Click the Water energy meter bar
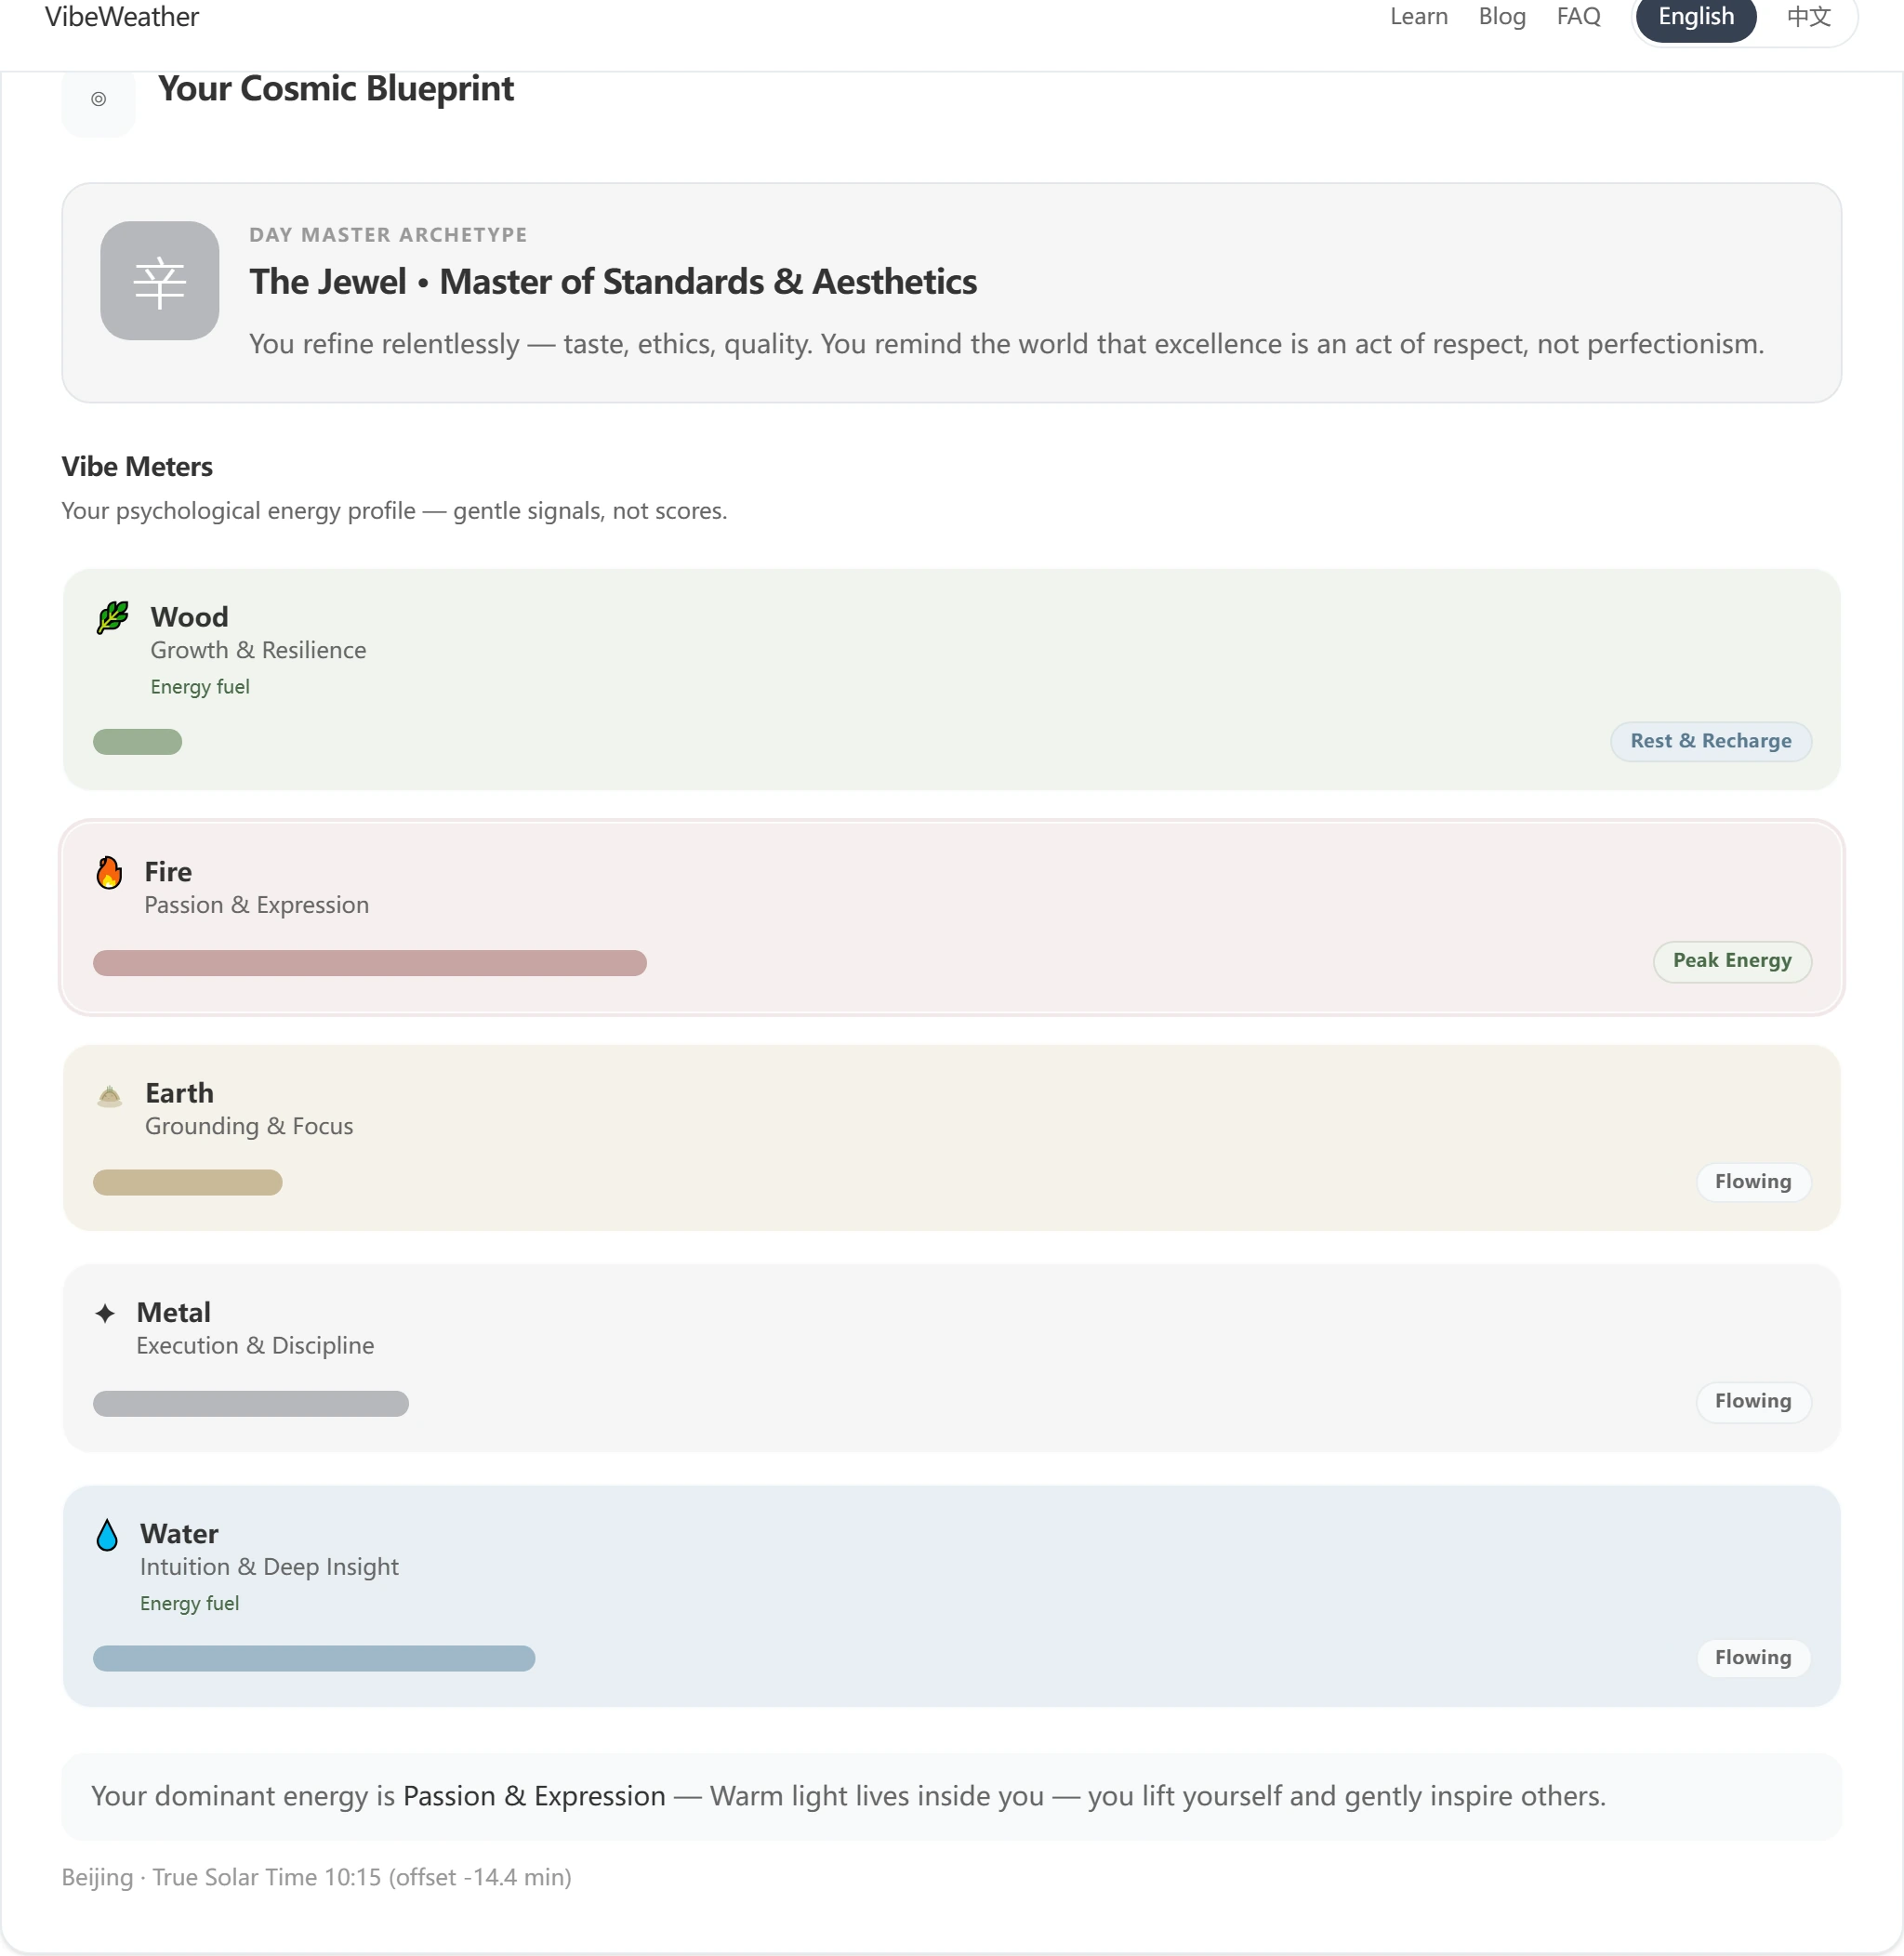Image resolution: width=1904 pixels, height=1956 pixels. [x=314, y=1658]
